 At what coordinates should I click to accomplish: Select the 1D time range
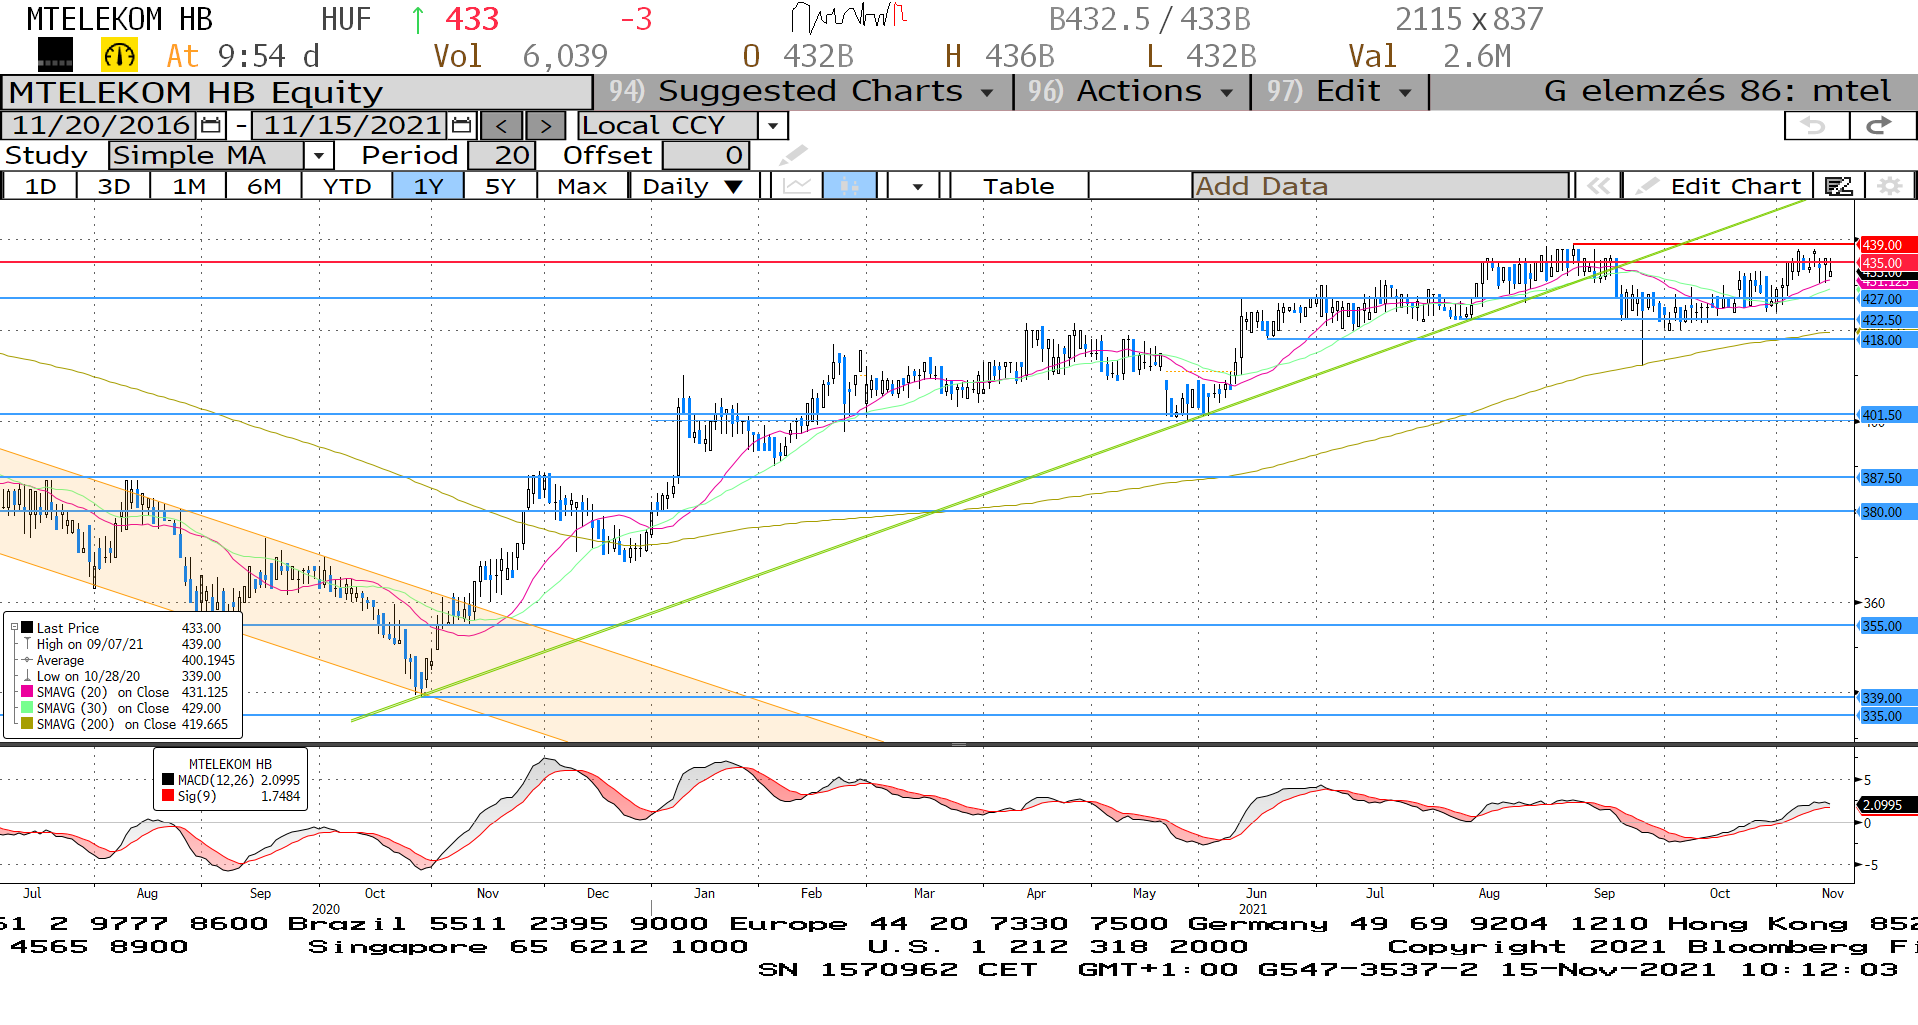[x=40, y=186]
